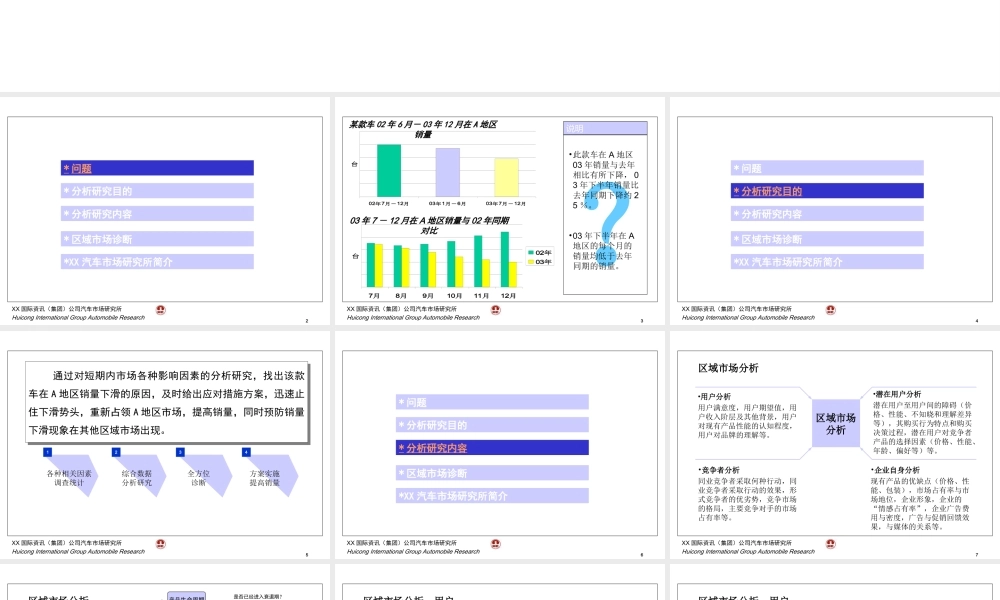The width and height of the screenshot is (1000, 600).
Task: Select slide 7 thumbnail titled 区域市场分析
Action: [x=835, y=443]
